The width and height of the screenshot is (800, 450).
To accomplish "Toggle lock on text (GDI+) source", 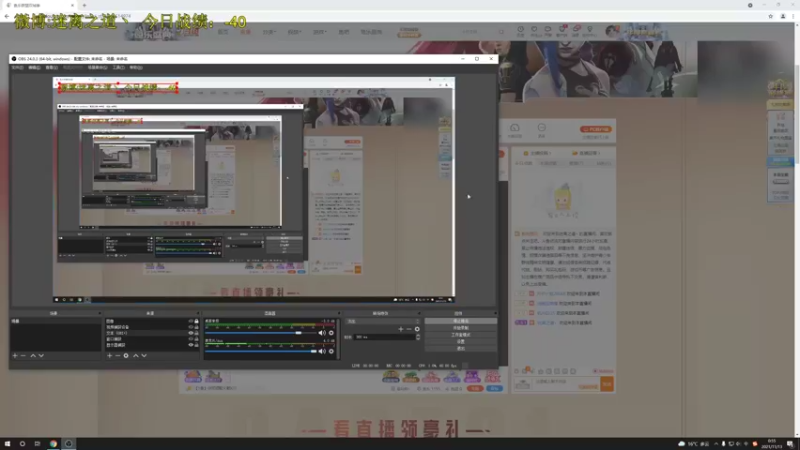I will [x=196, y=333].
